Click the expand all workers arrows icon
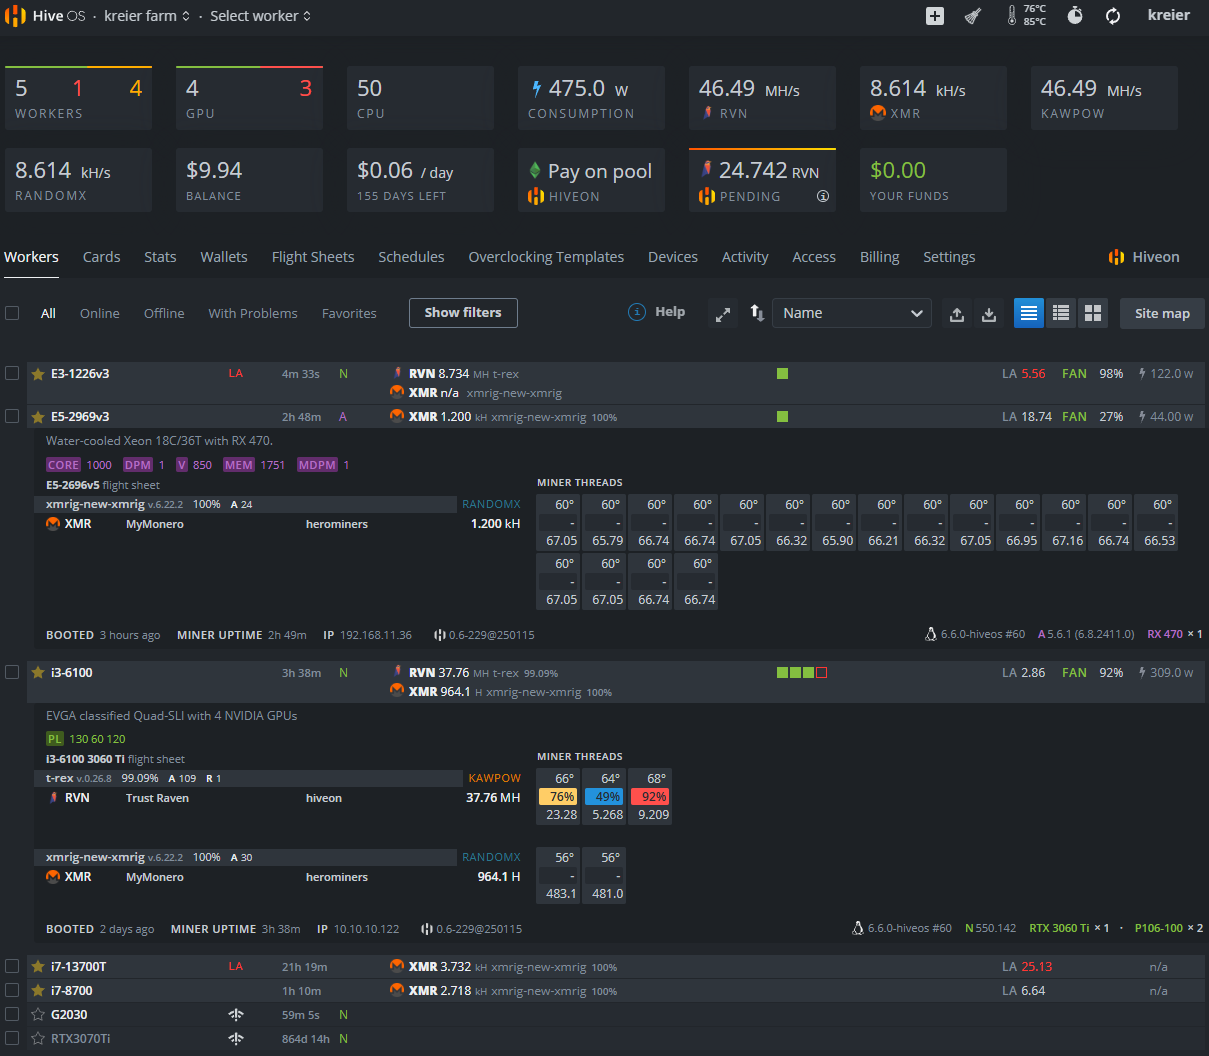The image size is (1209, 1056). point(723,314)
